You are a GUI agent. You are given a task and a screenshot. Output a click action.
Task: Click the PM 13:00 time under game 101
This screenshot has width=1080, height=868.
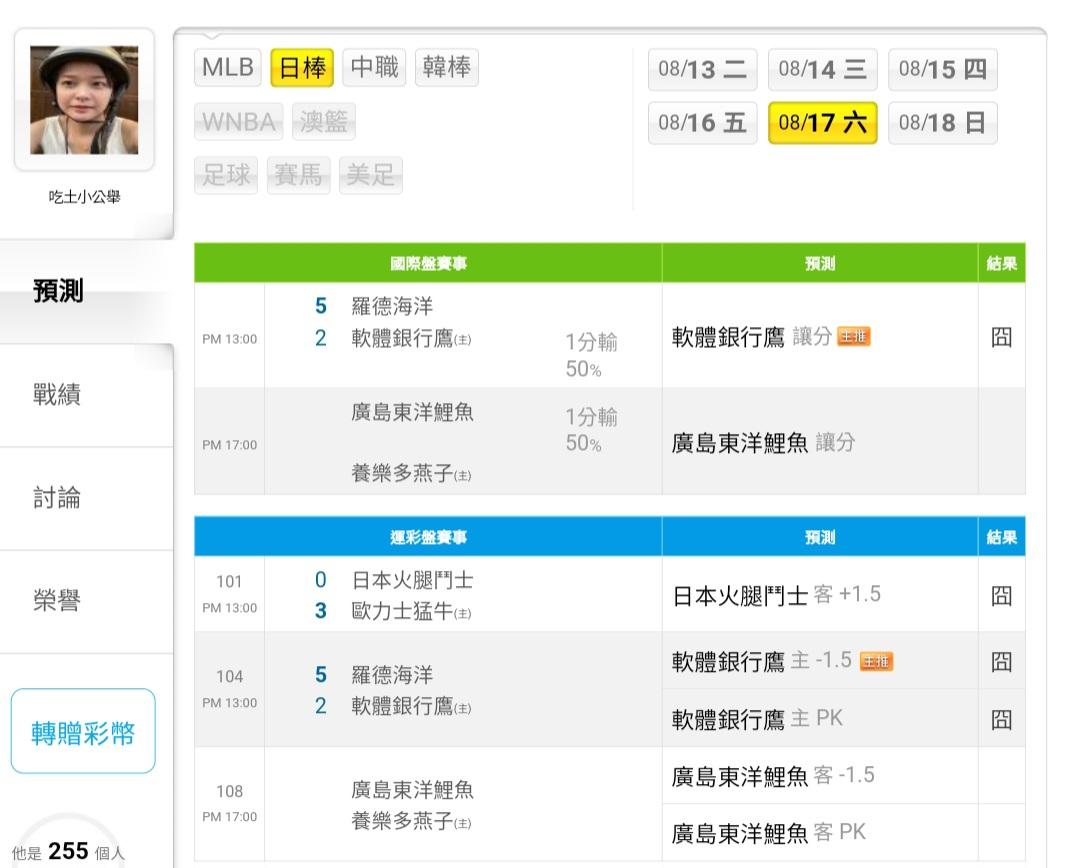pyautogui.click(x=229, y=608)
